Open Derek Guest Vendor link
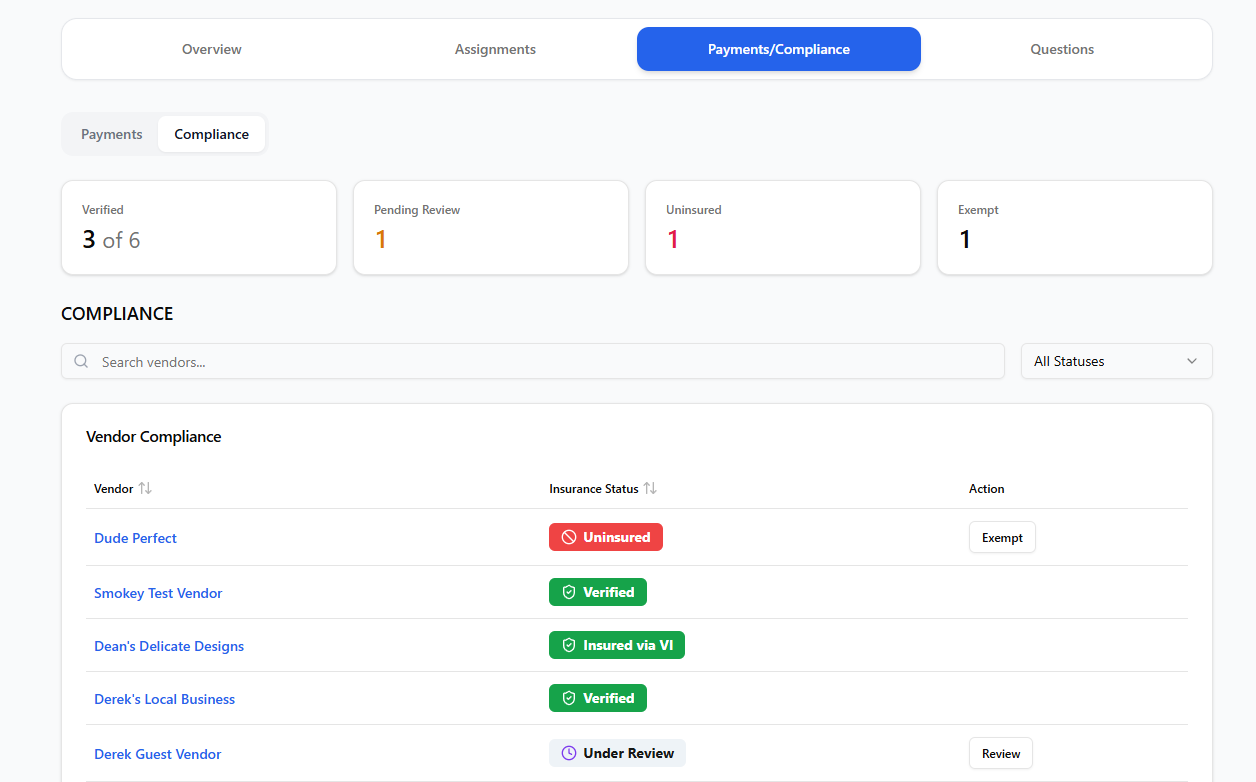Screen dimensions: 1256x782 click(x=158, y=754)
